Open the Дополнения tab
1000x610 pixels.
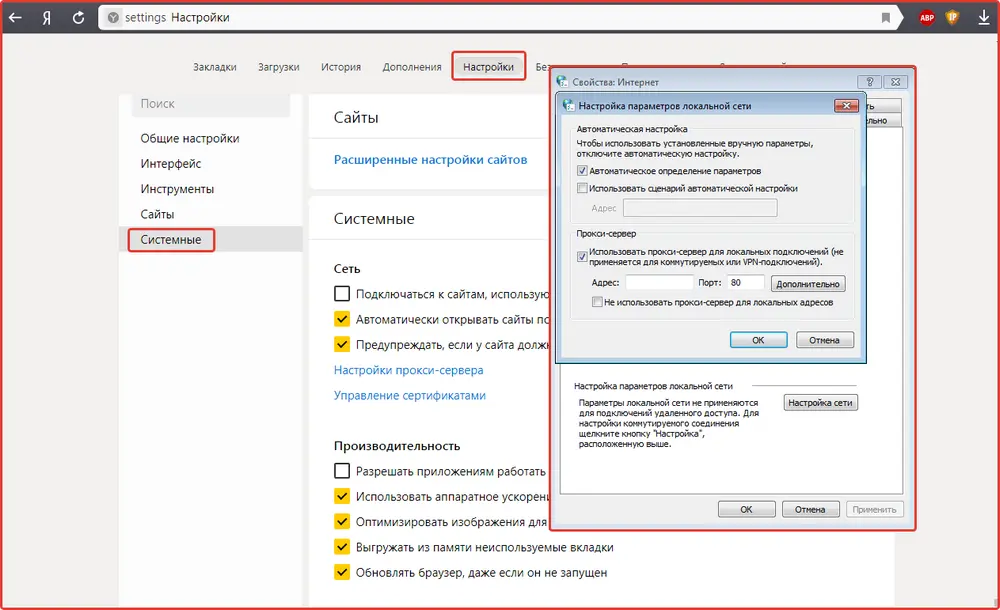[x=411, y=67]
